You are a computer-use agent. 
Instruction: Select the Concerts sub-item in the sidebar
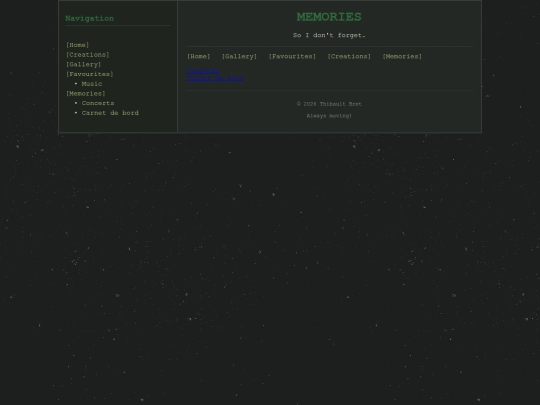click(98, 103)
